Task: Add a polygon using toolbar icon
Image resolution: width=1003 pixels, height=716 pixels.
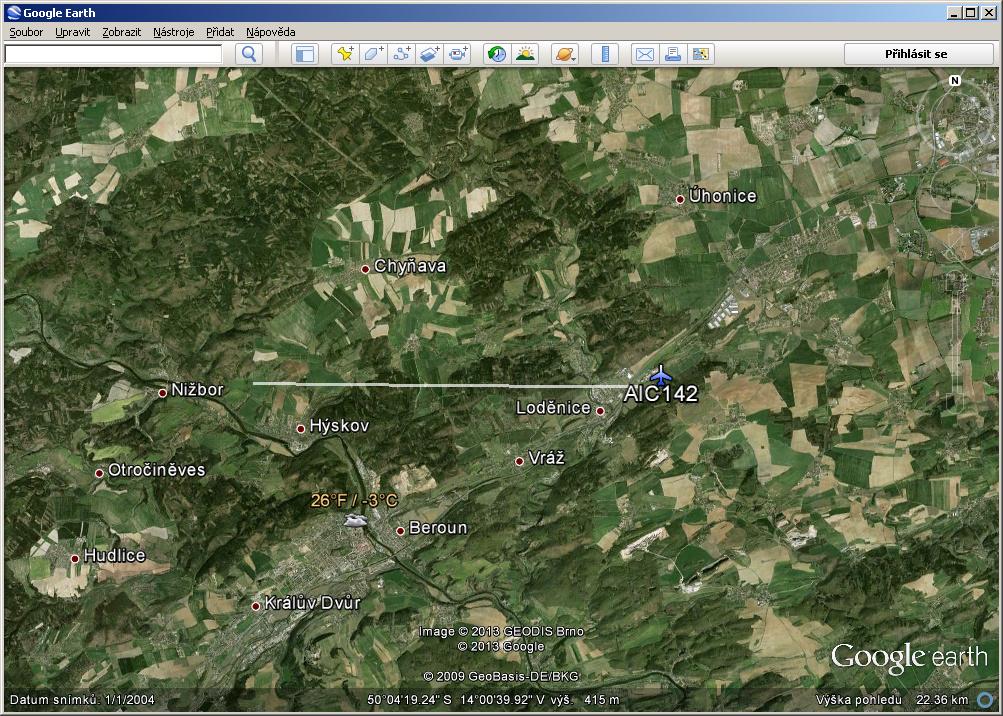Action: tap(373, 54)
